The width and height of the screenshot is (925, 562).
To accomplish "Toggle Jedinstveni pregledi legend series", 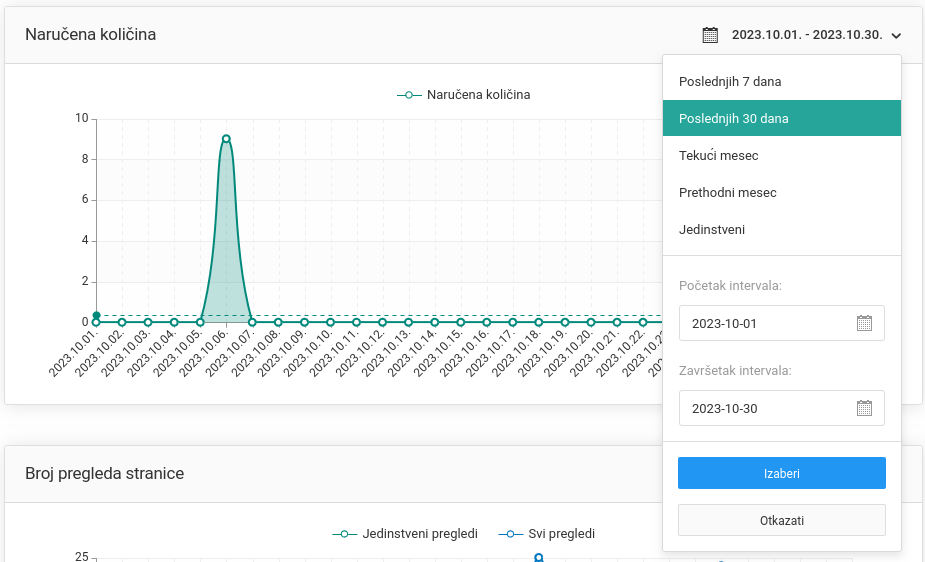I will click(405, 534).
